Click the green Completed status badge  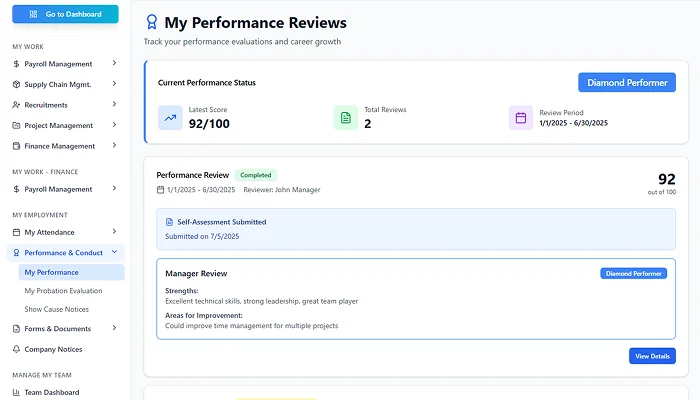256,175
